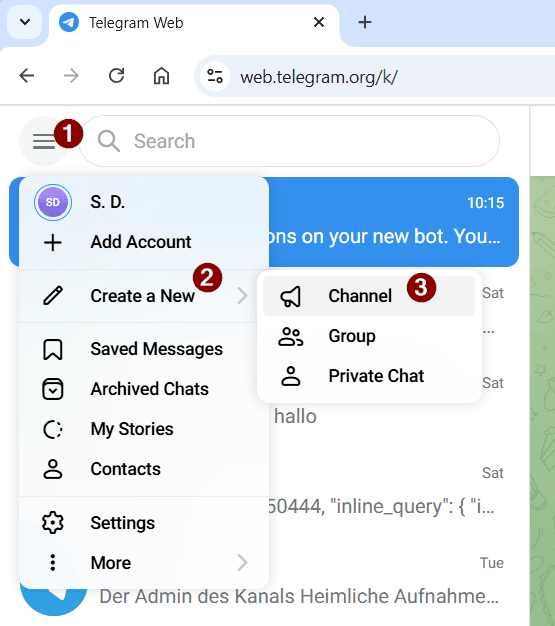Click the Archived Chats box icon

[53, 389]
